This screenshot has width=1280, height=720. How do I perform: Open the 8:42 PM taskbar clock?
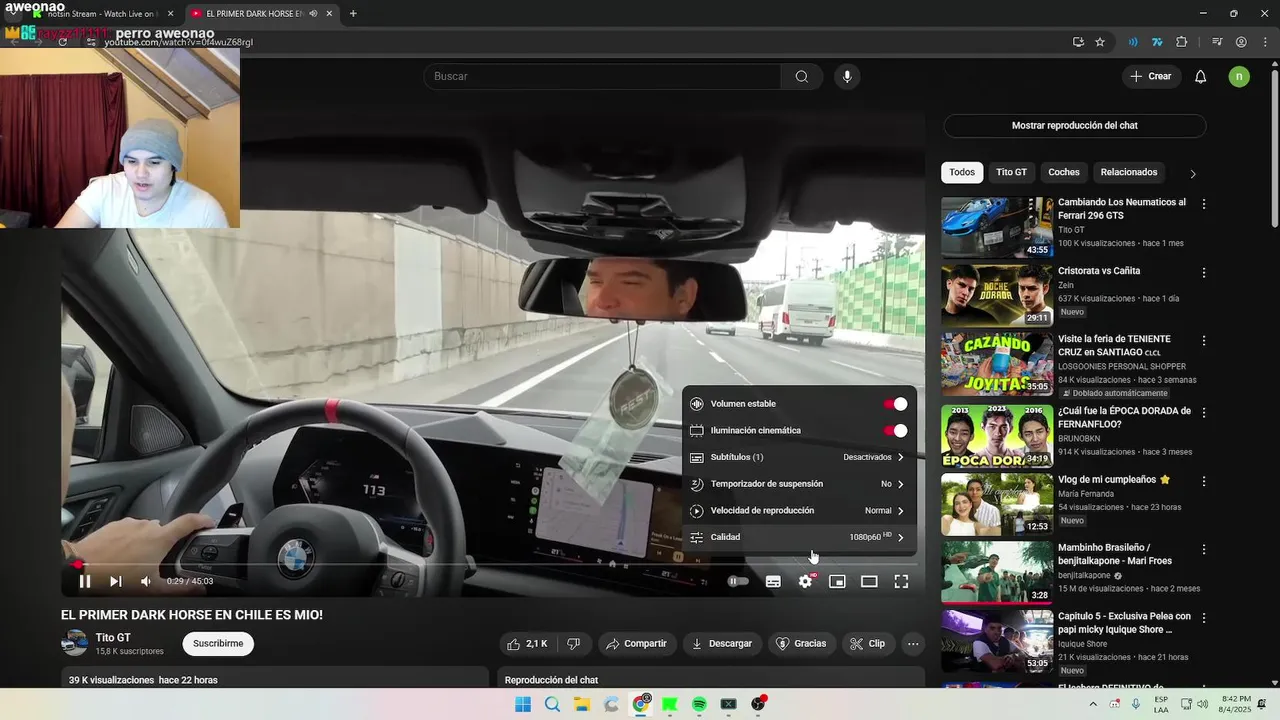coord(1236,704)
